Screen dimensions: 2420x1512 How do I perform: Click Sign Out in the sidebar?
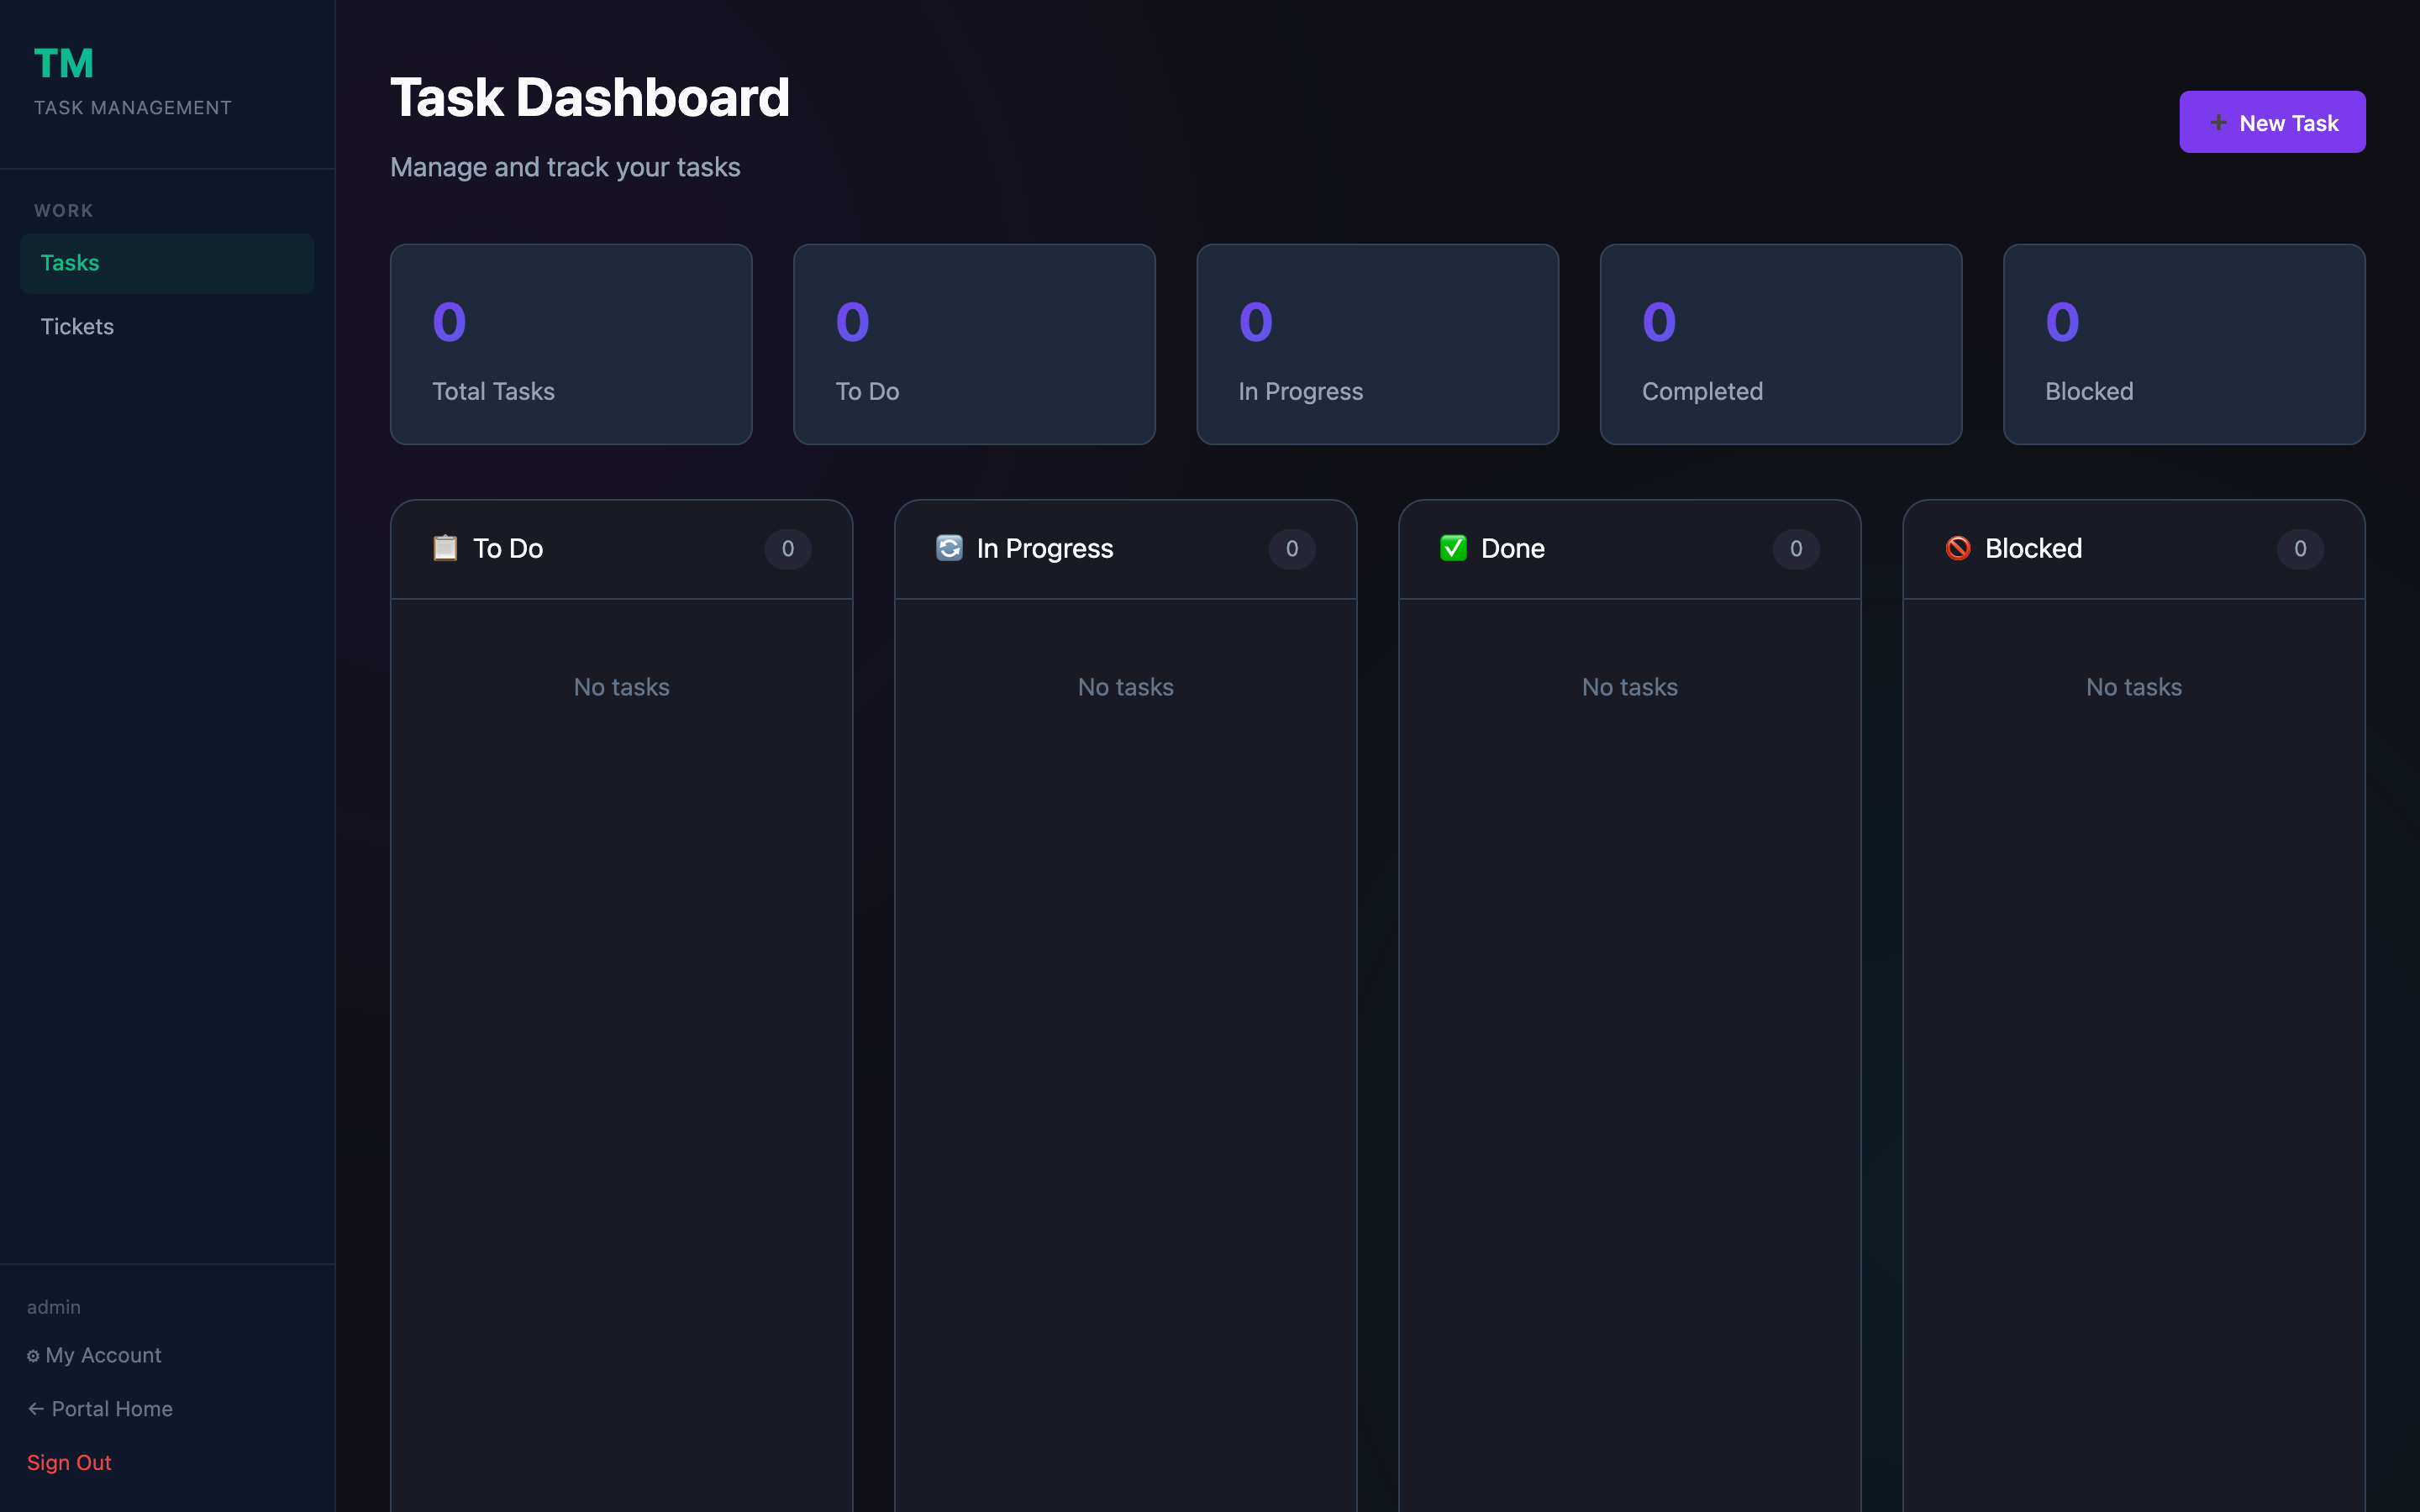[x=69, y=1462]
